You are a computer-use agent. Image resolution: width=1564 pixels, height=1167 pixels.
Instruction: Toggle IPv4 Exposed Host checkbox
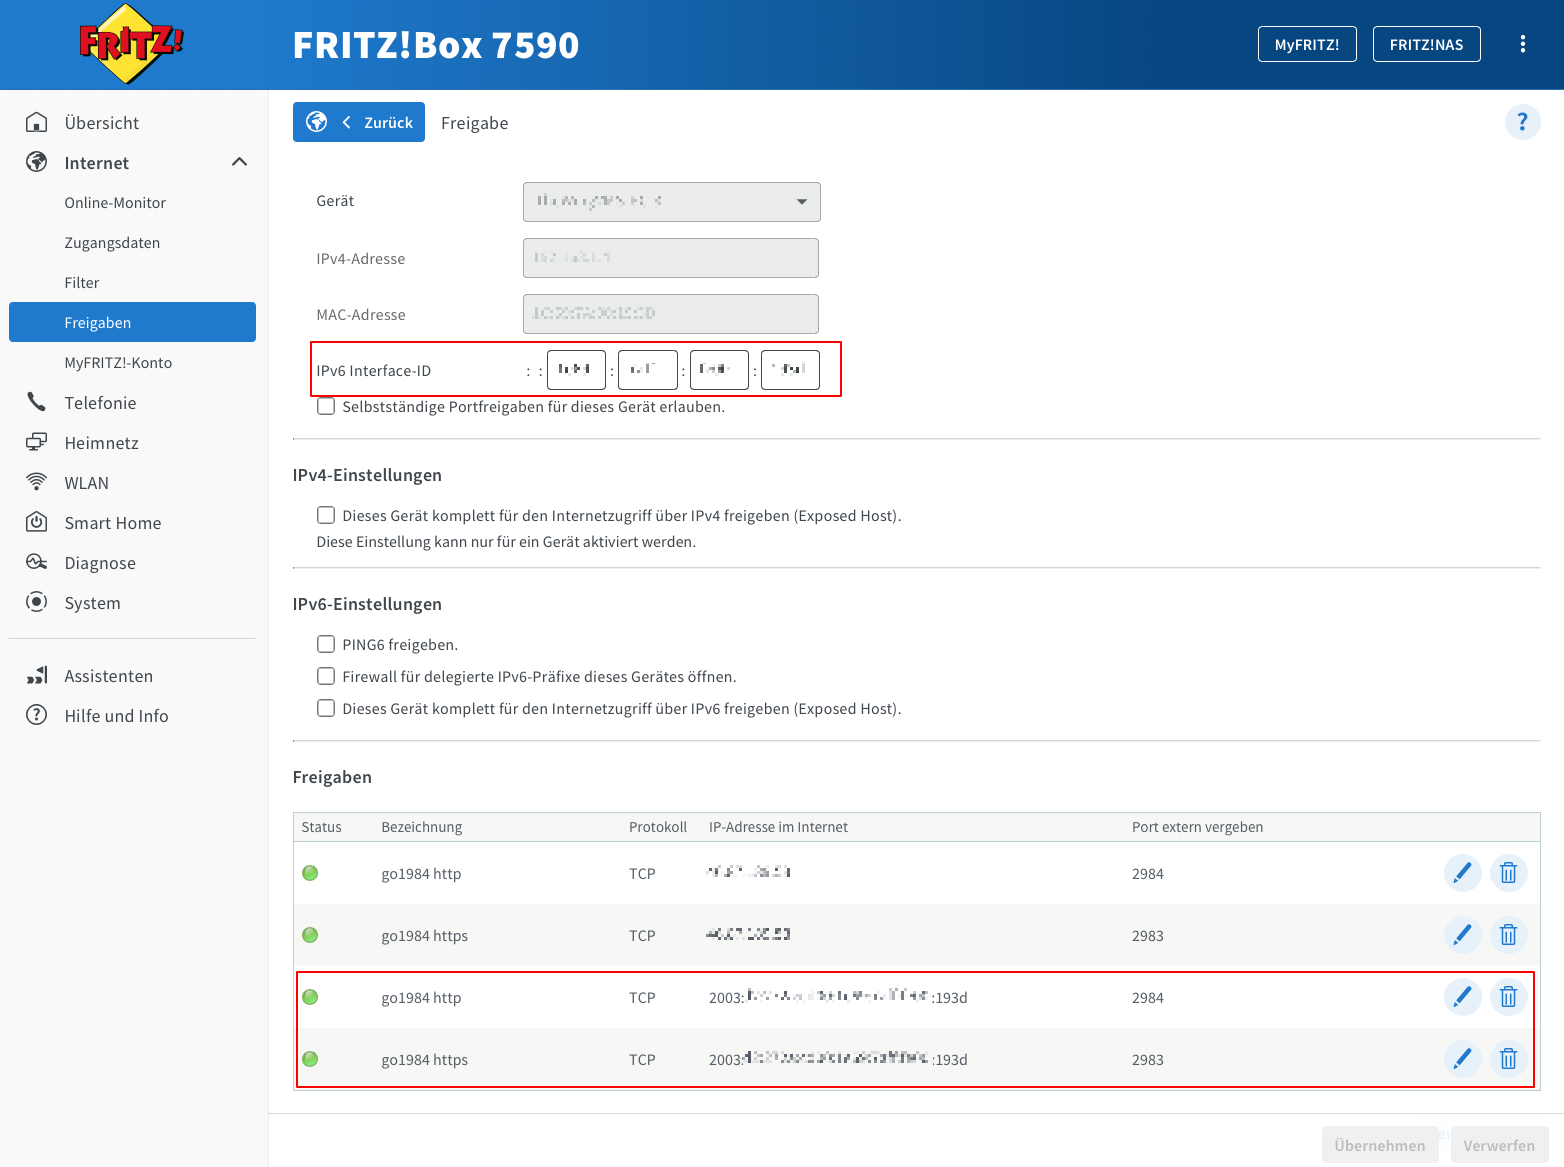pyautogui.click(x=326, y=515)
